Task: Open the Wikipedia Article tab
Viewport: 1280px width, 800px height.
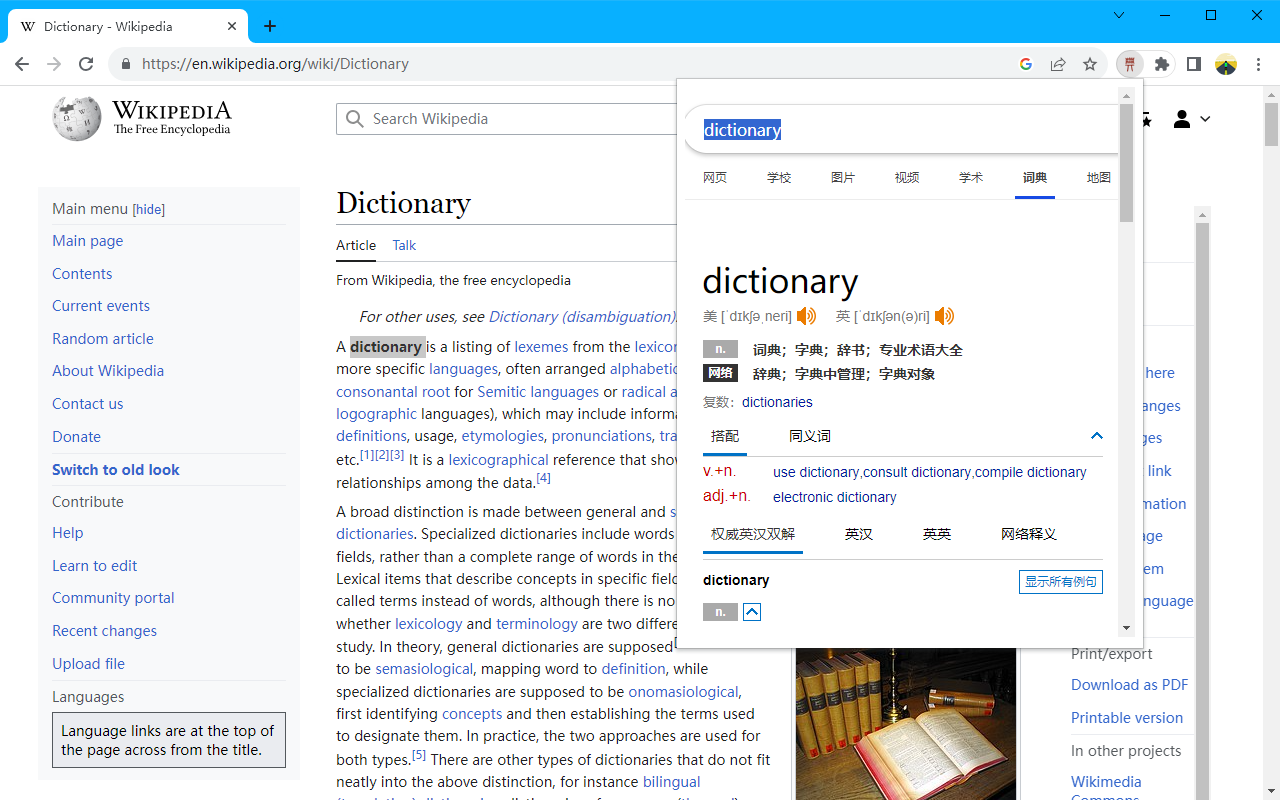Action: point(356,245)
